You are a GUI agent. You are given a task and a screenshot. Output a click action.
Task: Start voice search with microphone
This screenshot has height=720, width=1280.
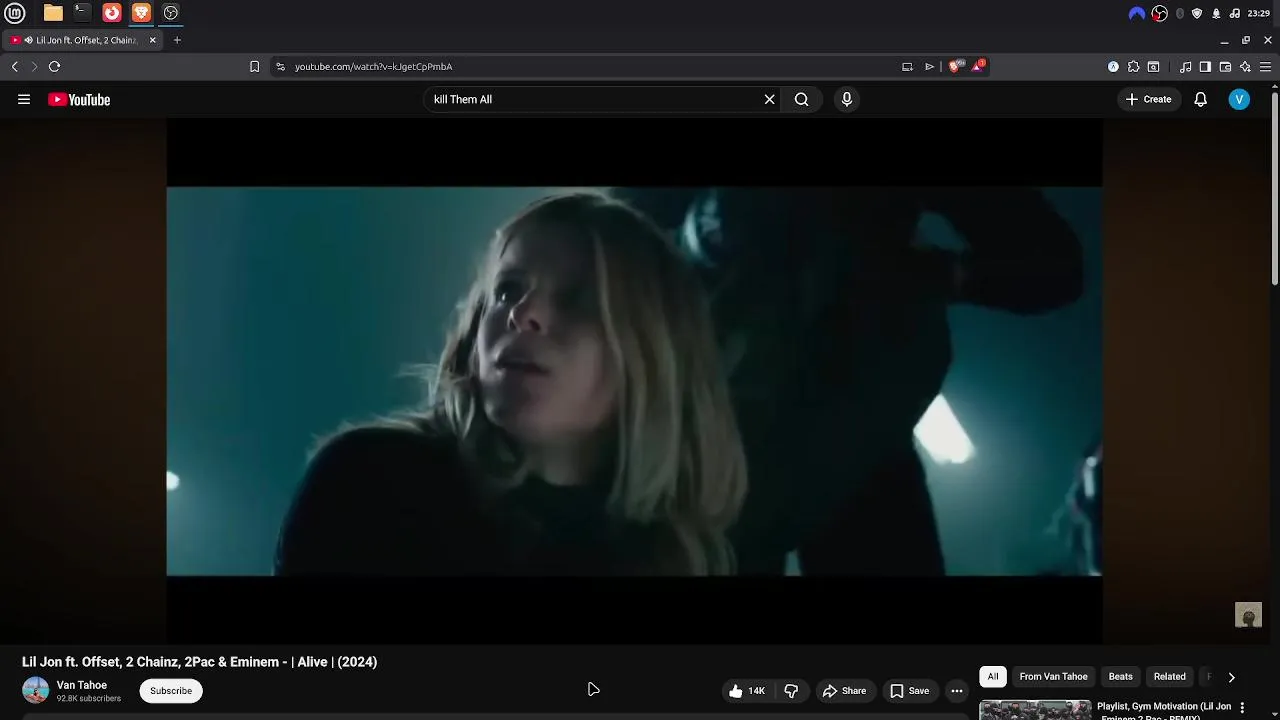coord(847,99)
